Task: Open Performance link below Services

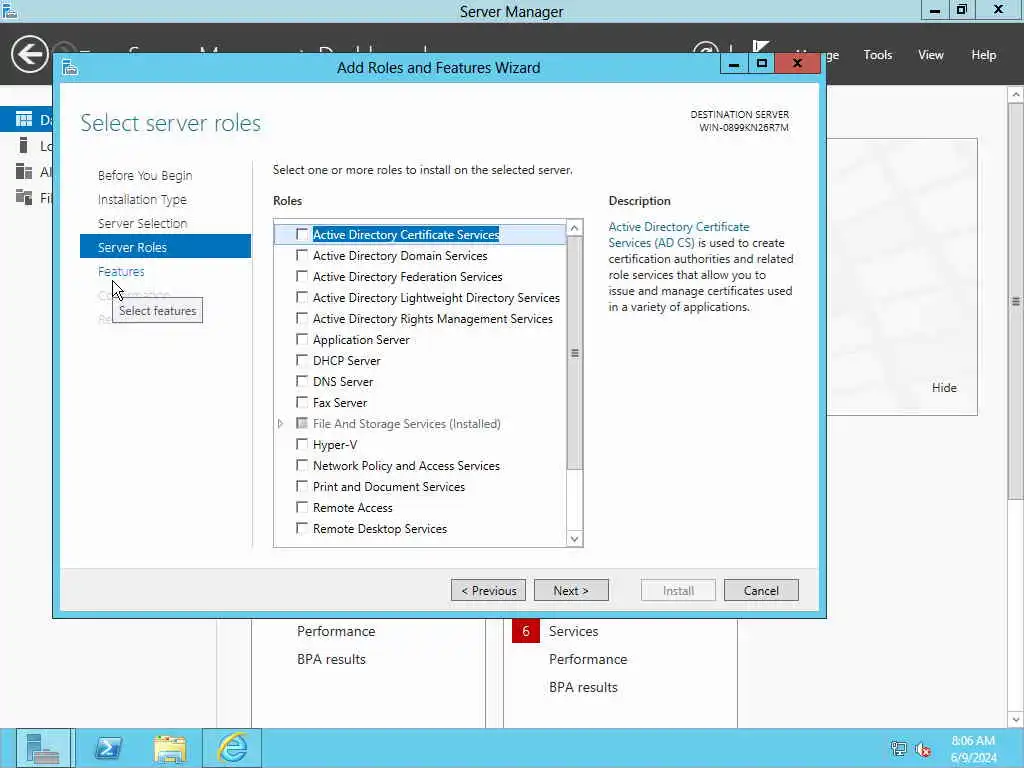Action: [588, 660]
